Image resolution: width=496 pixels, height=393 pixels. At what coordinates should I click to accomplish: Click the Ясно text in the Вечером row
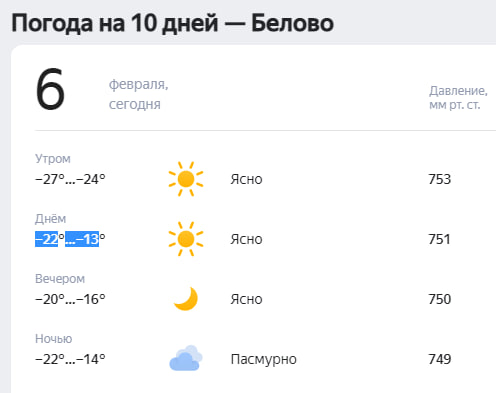click(246, 299)
